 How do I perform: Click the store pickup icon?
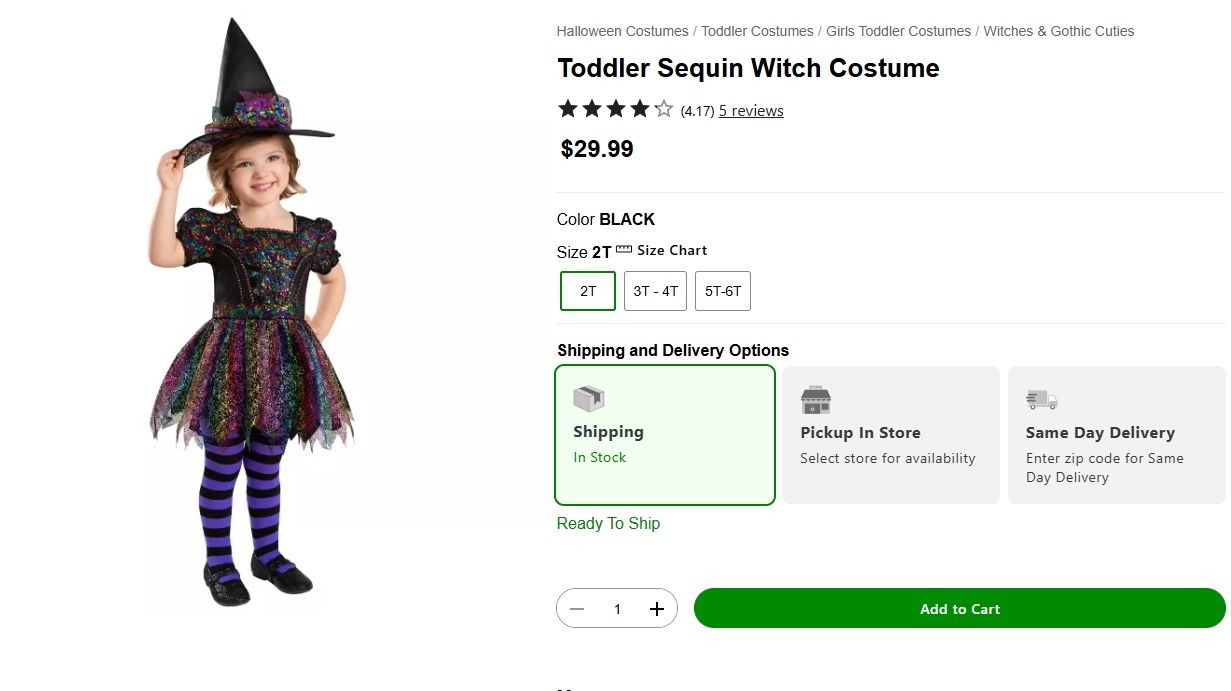click(x=816, y=400)
